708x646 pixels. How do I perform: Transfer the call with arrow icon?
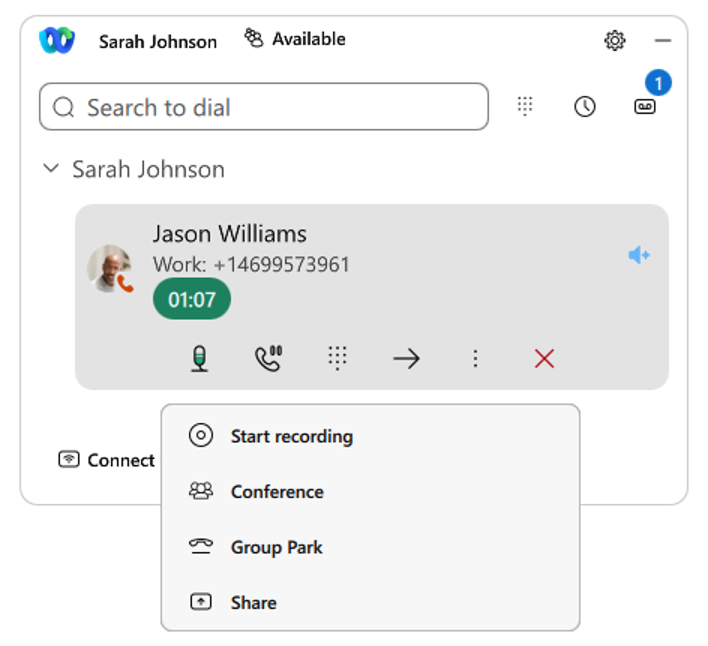[x=406, y=359]
